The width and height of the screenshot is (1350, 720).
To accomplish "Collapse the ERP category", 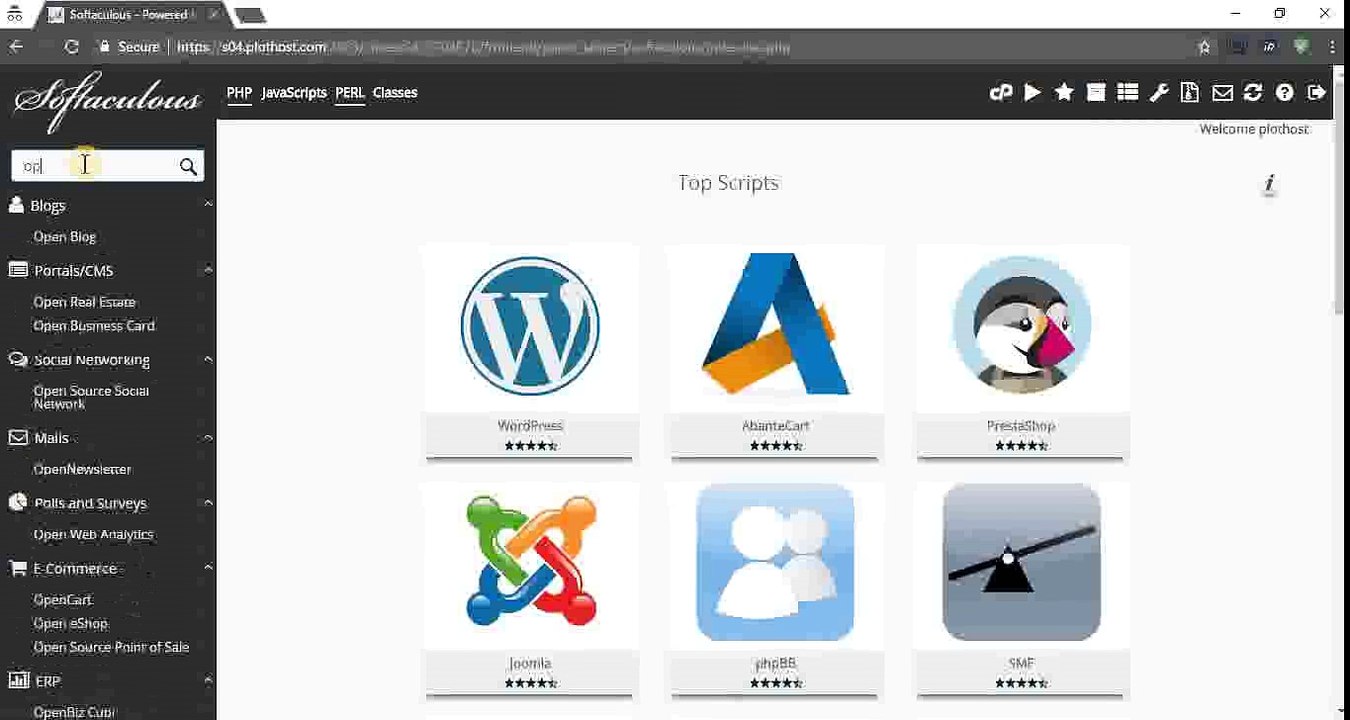I will coord(208,680).
